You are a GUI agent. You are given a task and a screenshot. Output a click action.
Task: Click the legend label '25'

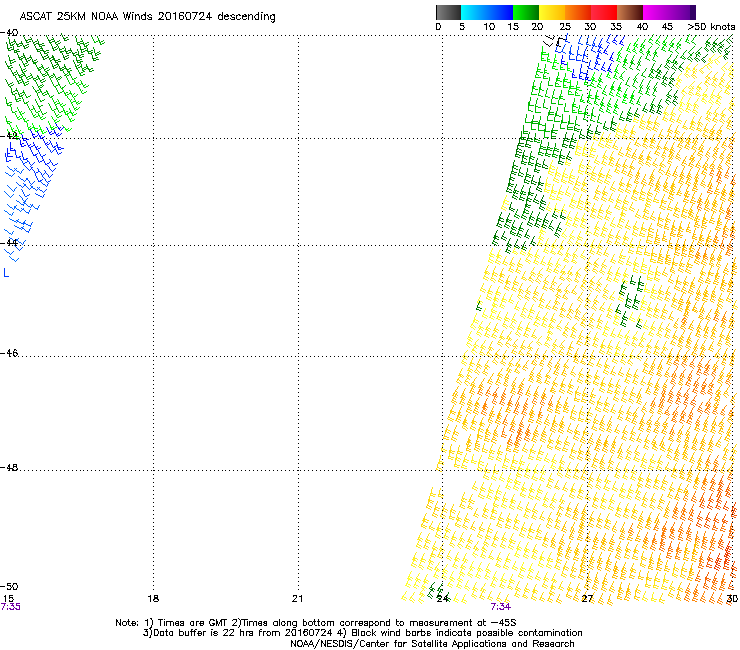pyautogui.click(x=565, y=27)
